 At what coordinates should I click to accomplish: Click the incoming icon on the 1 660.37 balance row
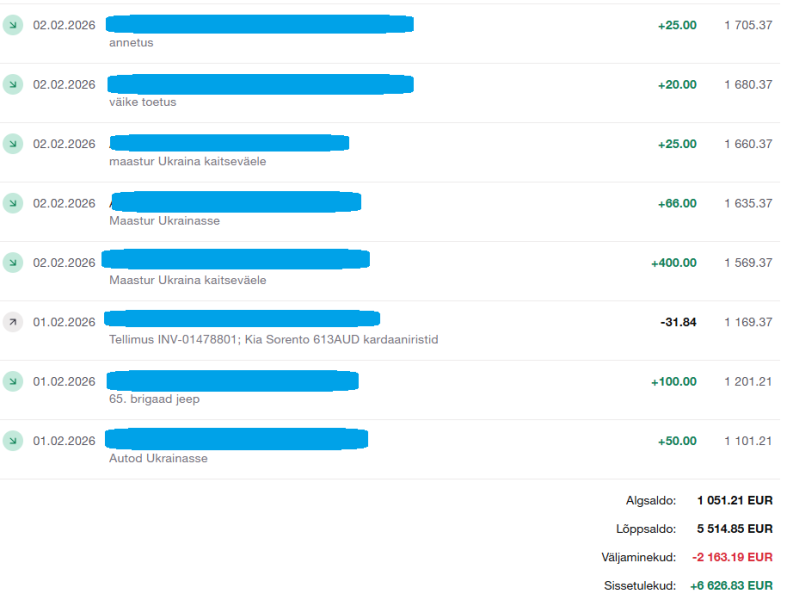click(x=12, y=144)
